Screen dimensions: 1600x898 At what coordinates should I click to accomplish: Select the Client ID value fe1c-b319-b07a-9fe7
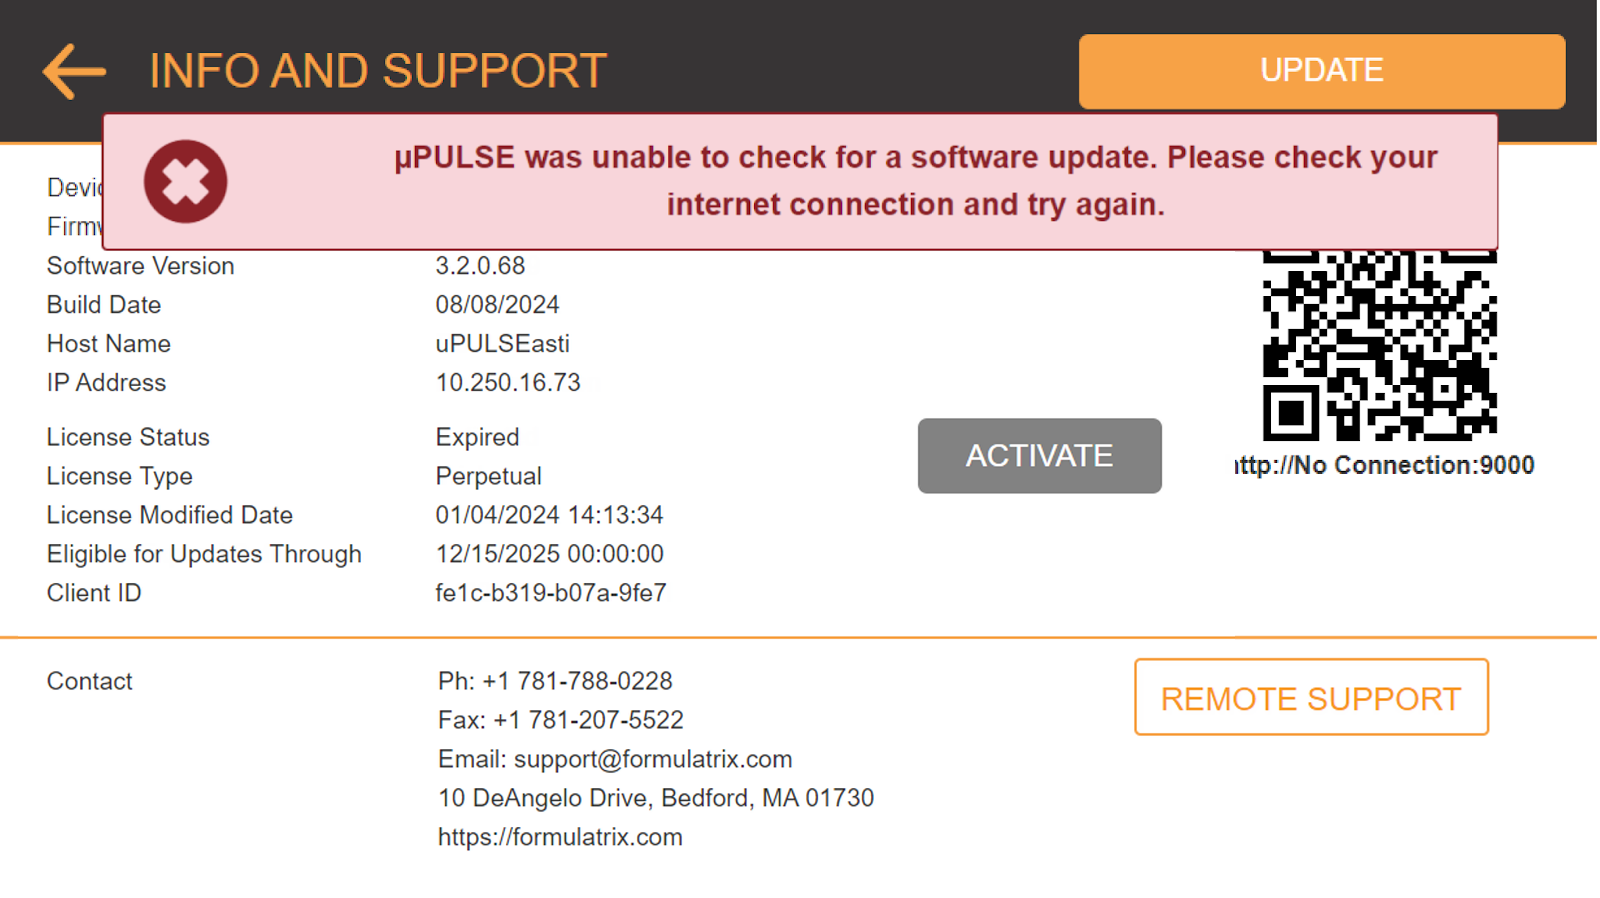pyautogui.click(x=551, y=593)
